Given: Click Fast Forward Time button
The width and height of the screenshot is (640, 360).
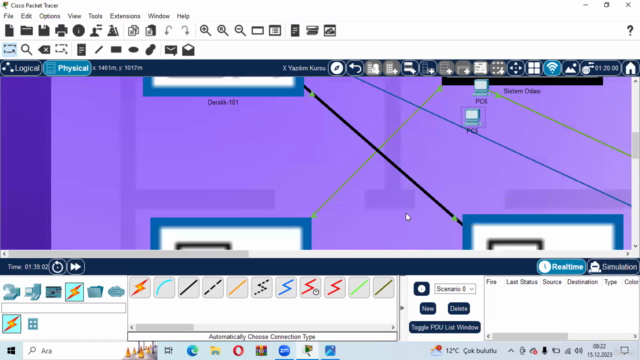Looking at the screenshot, I should 76,267.
